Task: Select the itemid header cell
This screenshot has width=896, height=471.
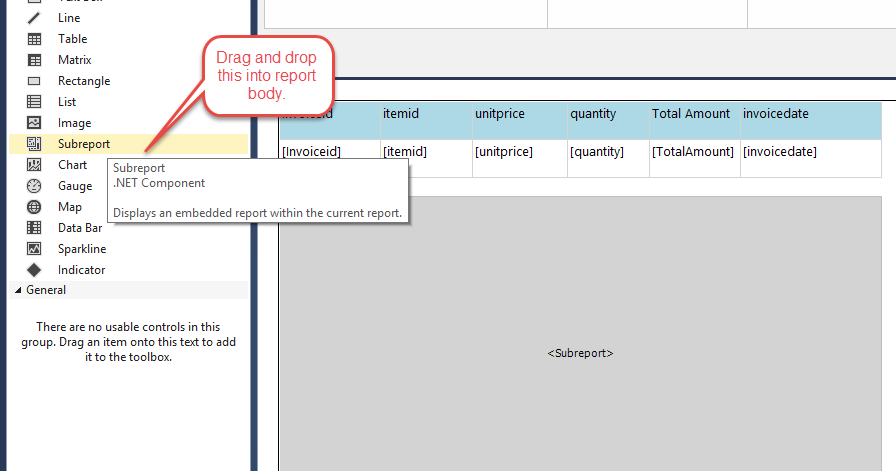Action: tap(426, 121)
